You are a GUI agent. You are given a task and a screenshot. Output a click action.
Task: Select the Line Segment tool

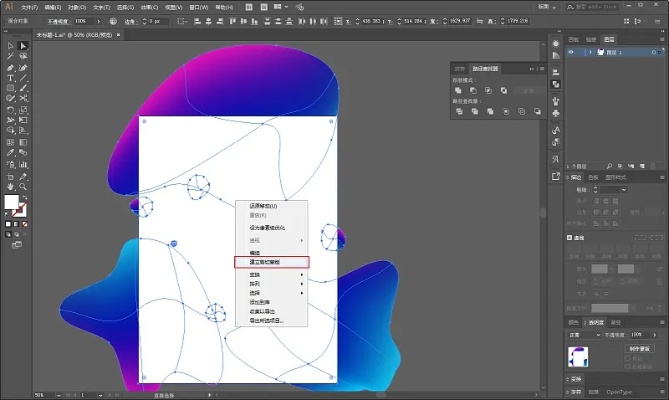pyautogui.click(x=23, y=78)
